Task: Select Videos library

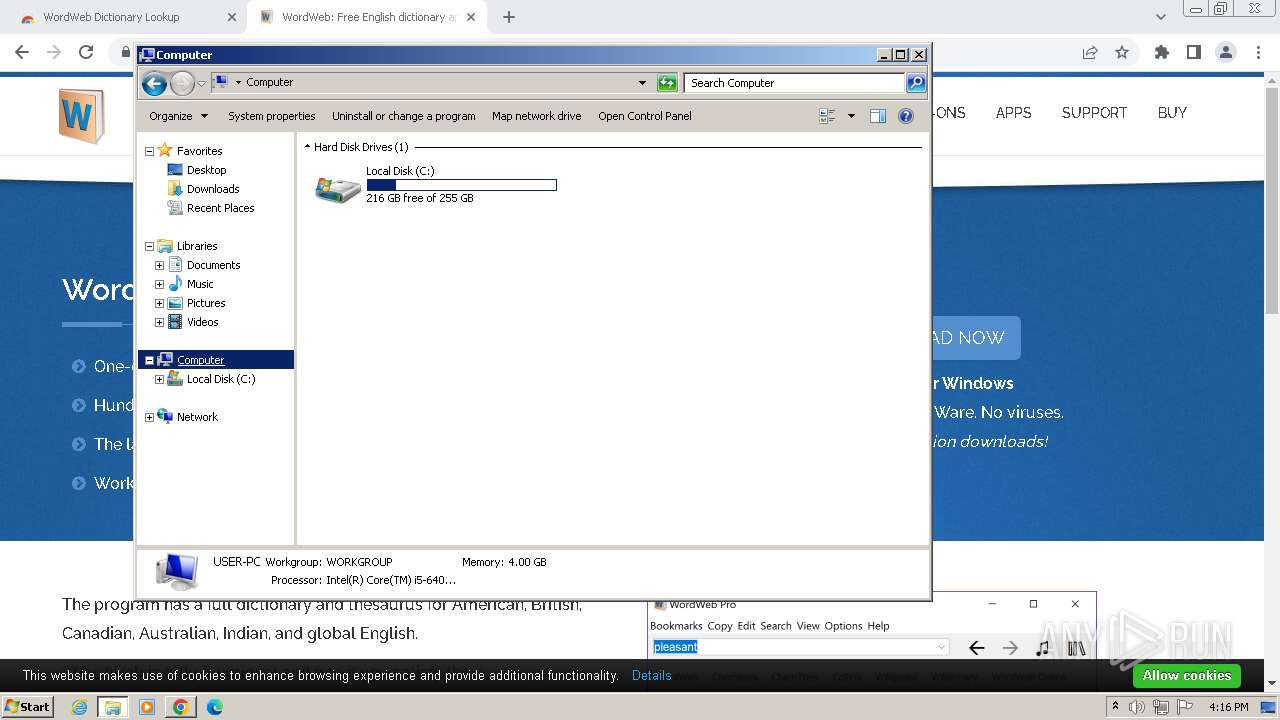Action: 202,322
